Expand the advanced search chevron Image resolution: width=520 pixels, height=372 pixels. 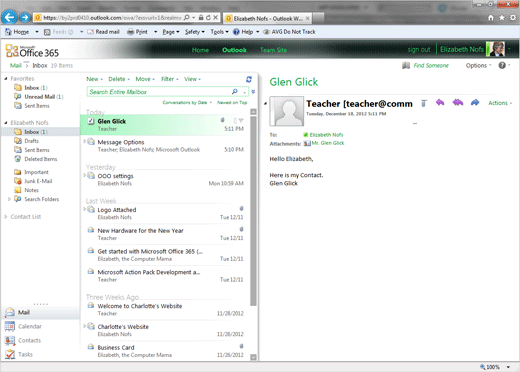tap(253, 92)
